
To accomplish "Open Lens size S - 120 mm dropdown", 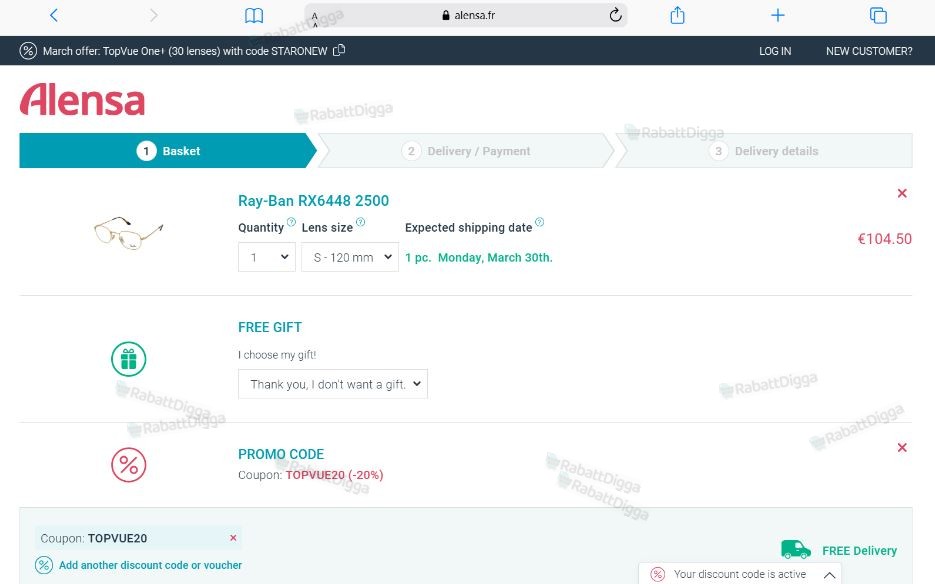I will [350, 257].
